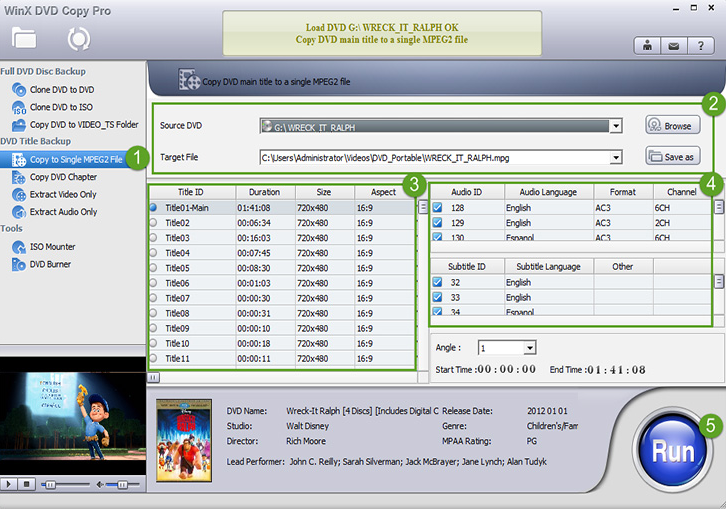Image resolution: width=726 pixels, height=509 pixels.
Task: Toggle subtitle 33 checkbox
Action: tap(437, 297)
